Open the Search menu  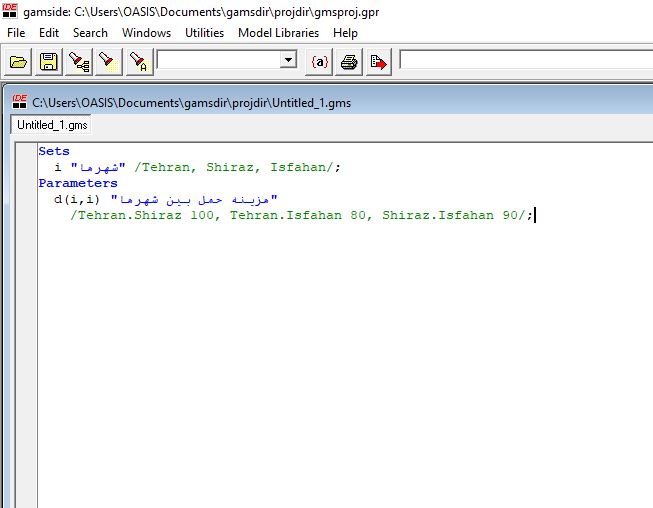click(x=90, y=33)
